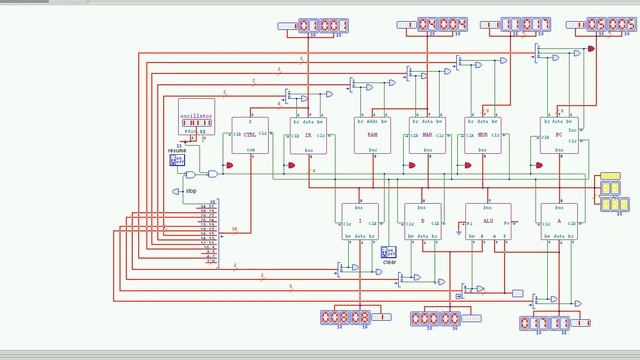Select the second AND gate driving the clock line

[x=213, y=174]
